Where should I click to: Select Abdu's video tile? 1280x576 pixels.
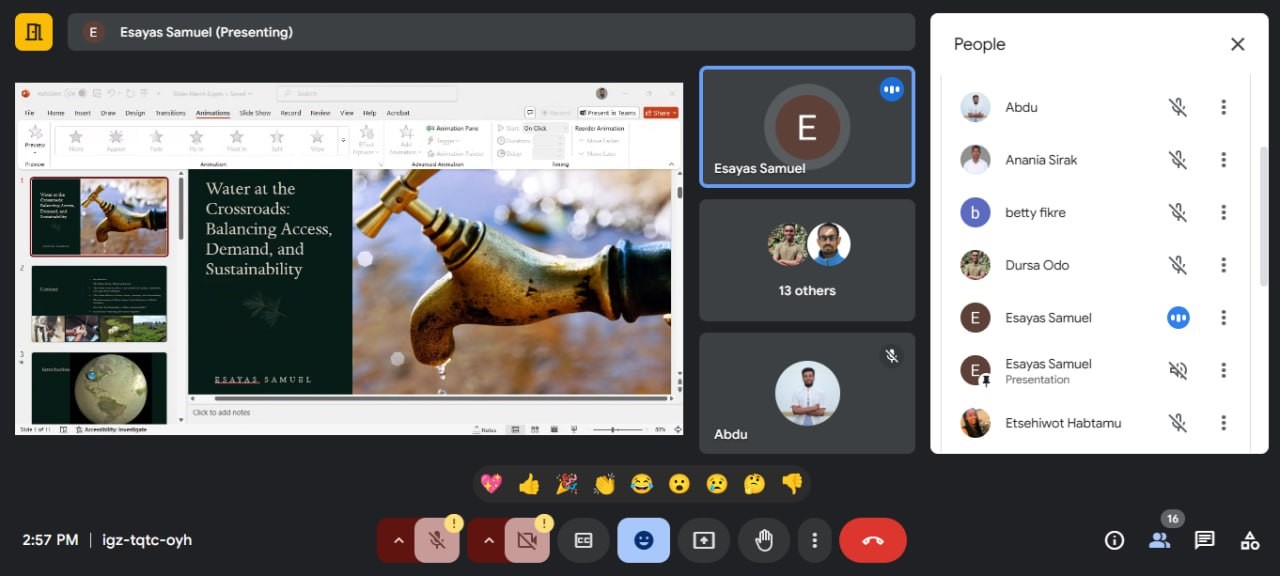(x=807, y=393)
